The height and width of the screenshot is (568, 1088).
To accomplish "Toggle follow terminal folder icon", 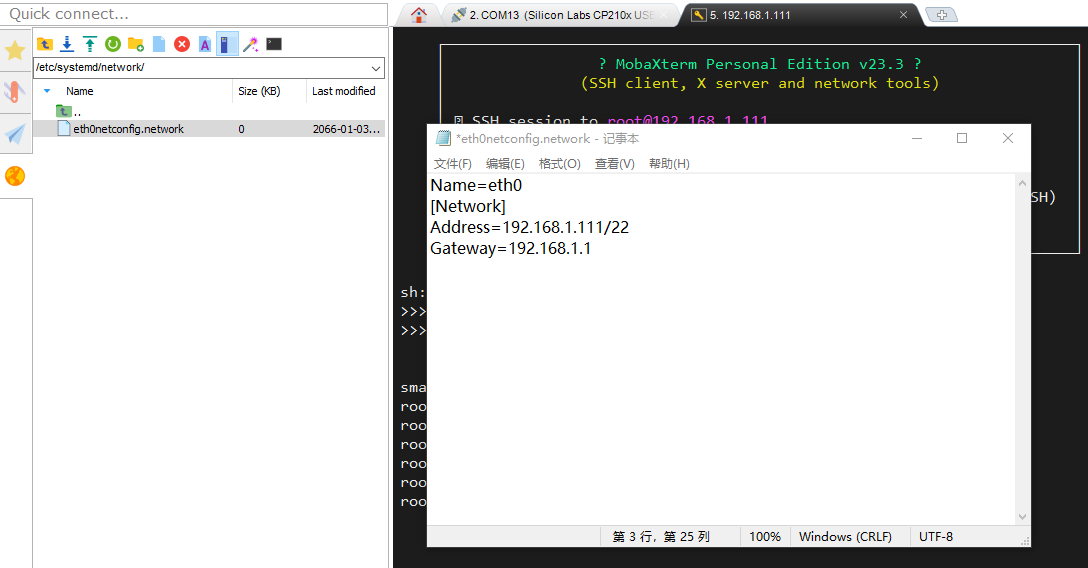I will 227,44.
